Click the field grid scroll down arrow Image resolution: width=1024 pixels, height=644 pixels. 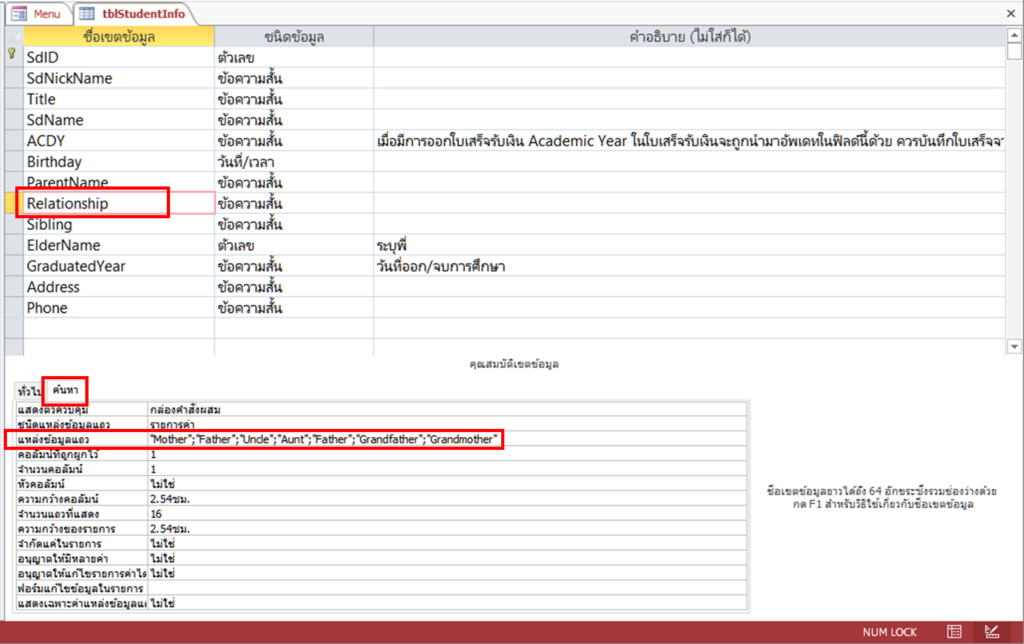click(x=1015, y=346)
